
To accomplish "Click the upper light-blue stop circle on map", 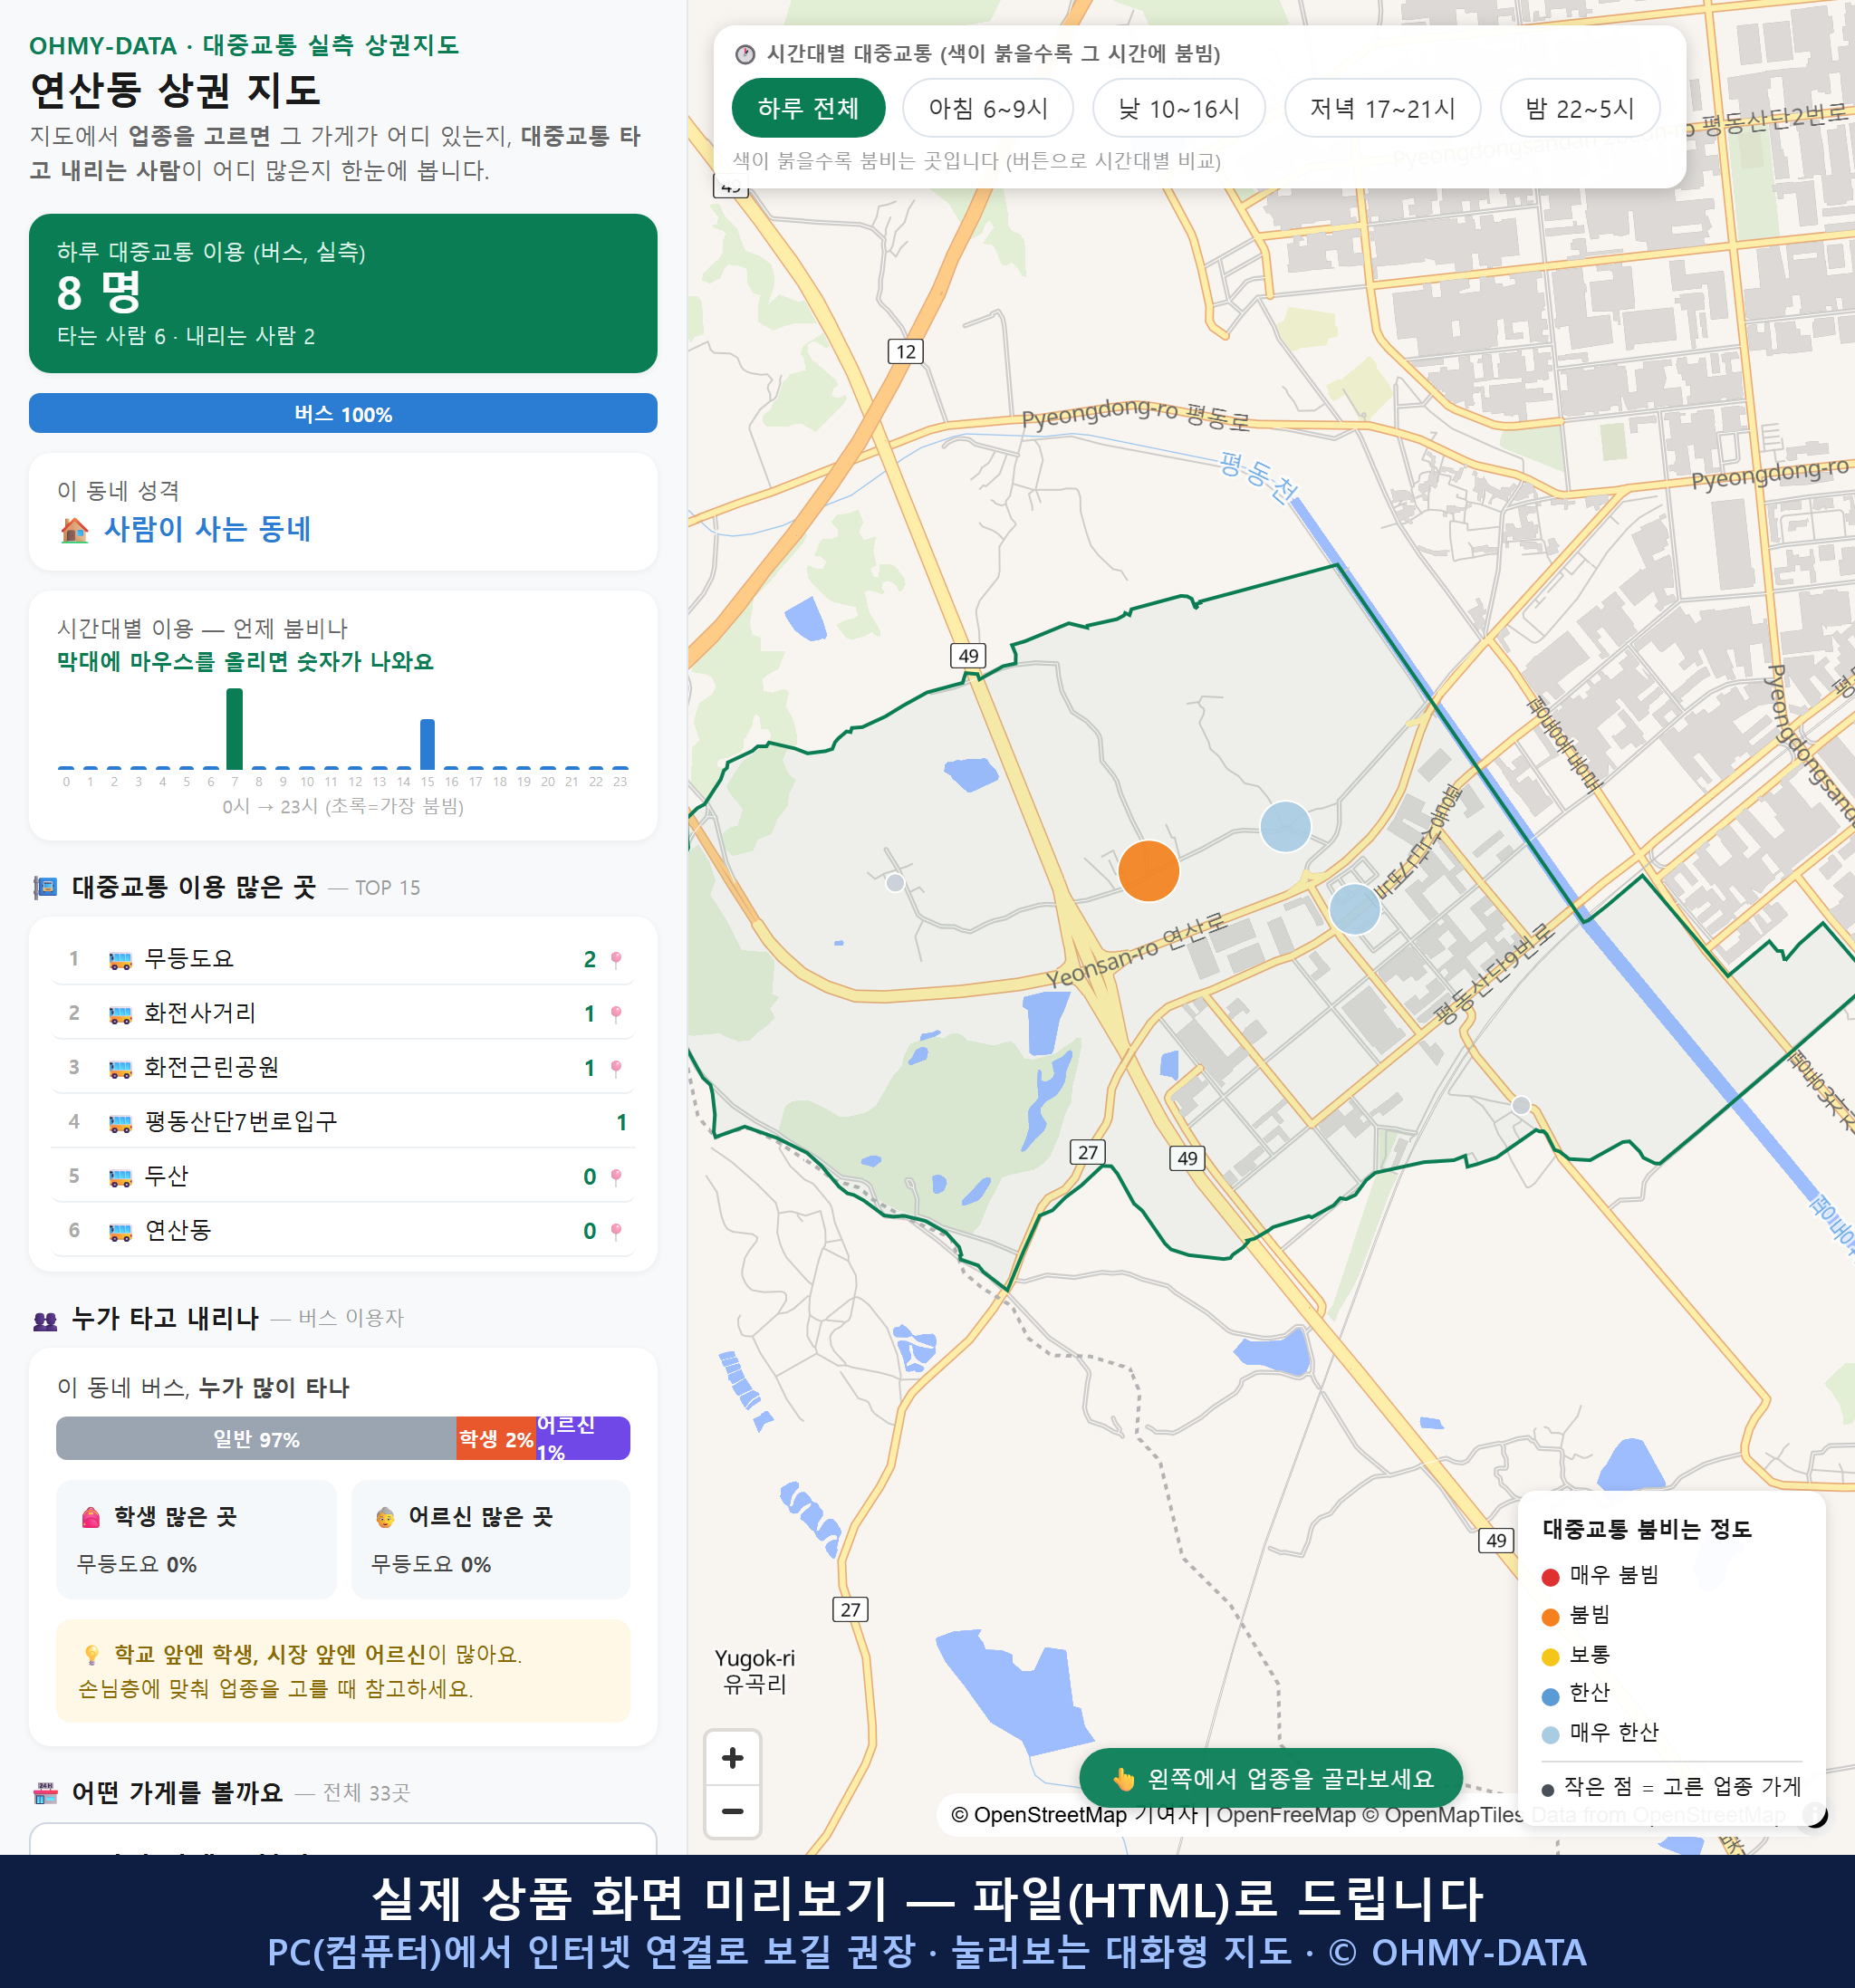I will click(1285, 826).
